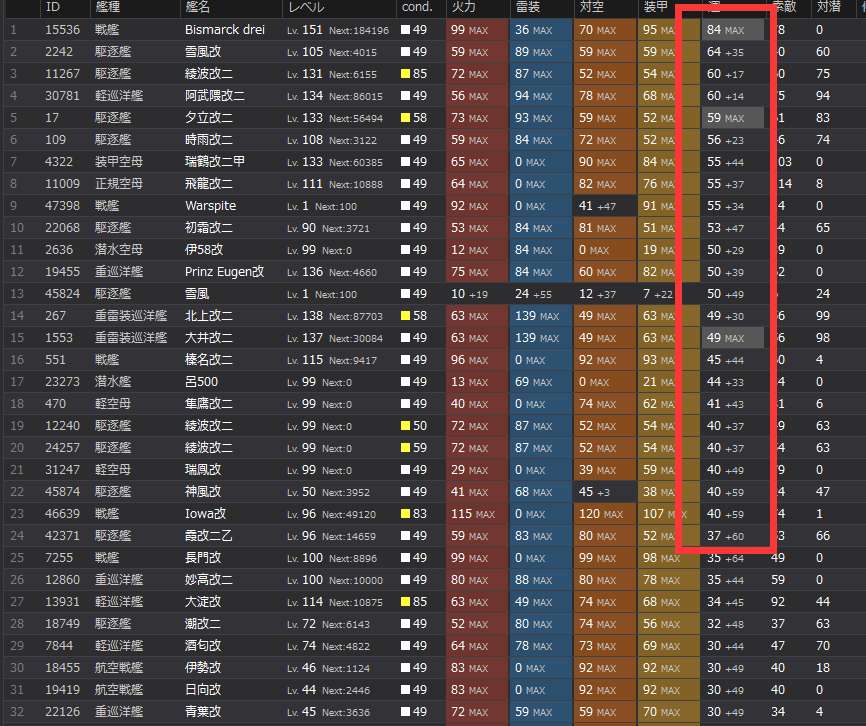866x726 pixels.
Task: Select the ship name 酒匂改
Action: tap(203, 646)
